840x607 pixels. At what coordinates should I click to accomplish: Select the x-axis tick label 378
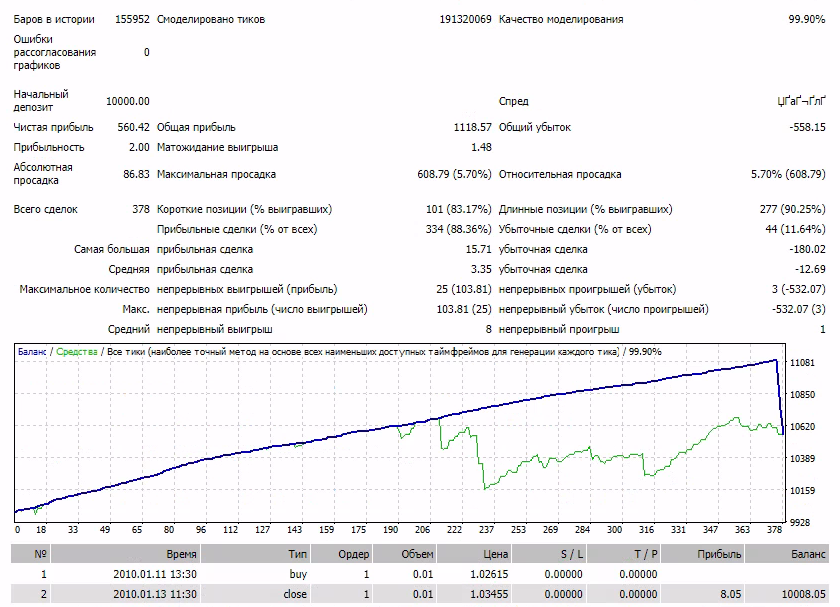click(x=774, y=530)
